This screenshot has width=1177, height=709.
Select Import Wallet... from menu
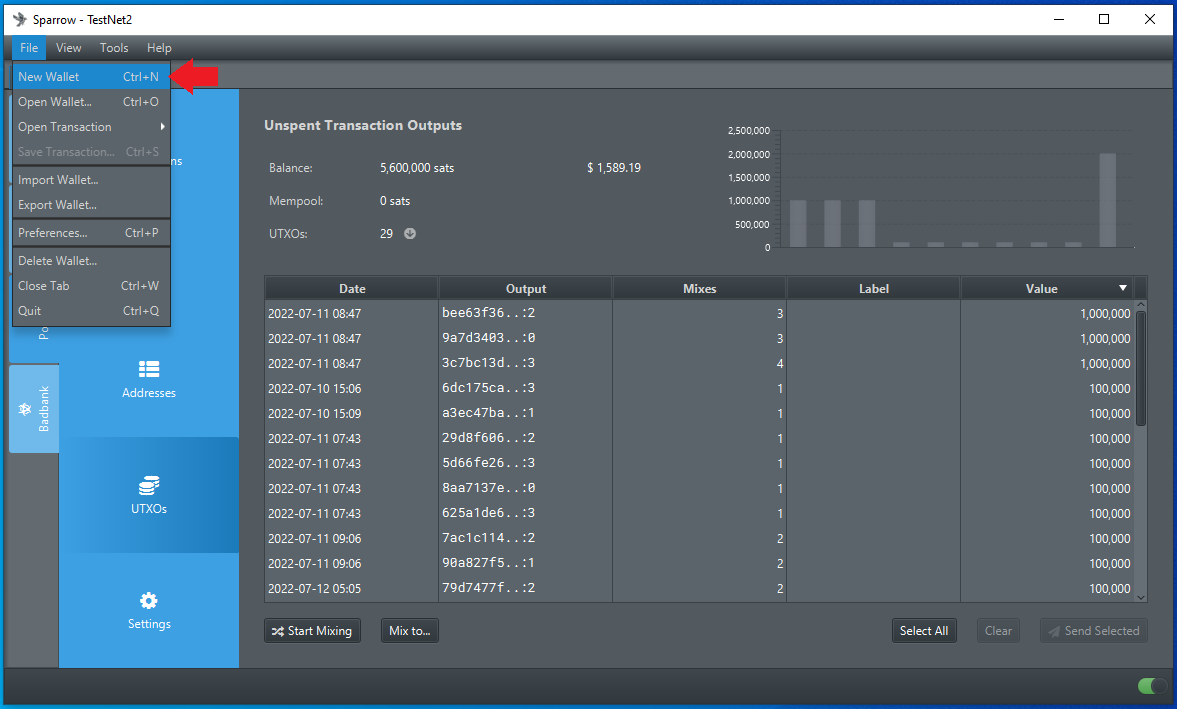[x=92, y=180]
